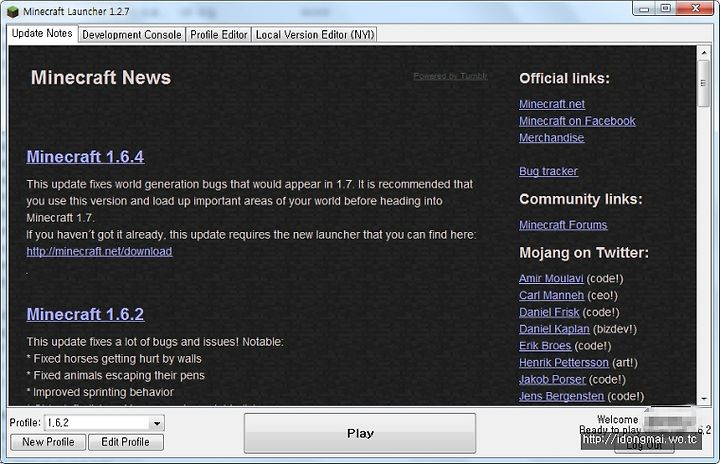The height and width of the screenshot is (464, 720).
Task: Maximize the Minecraft Launcher window
Action: click(665, 8)
